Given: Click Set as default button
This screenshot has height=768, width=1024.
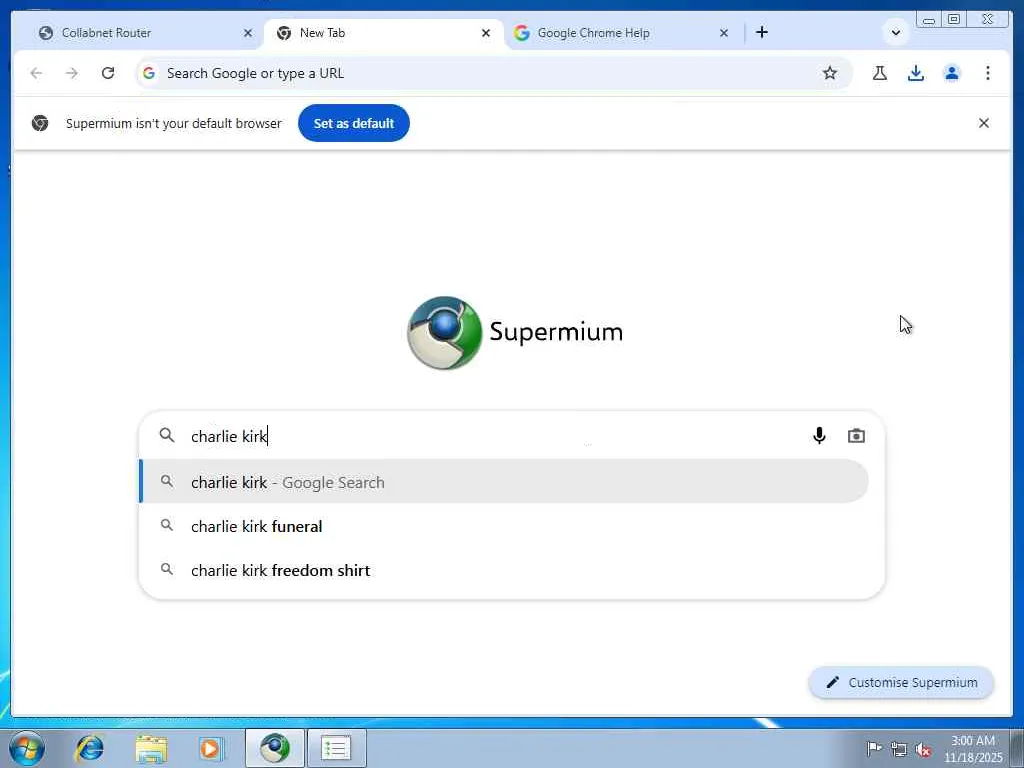Looking at the screenshot, I should coord(353,123).
